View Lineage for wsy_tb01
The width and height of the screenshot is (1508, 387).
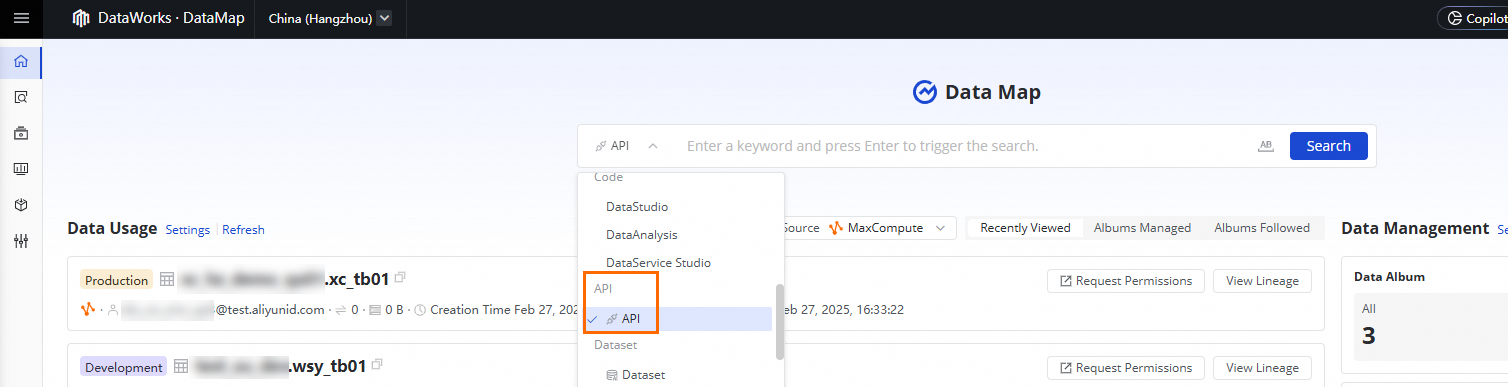1262,367
